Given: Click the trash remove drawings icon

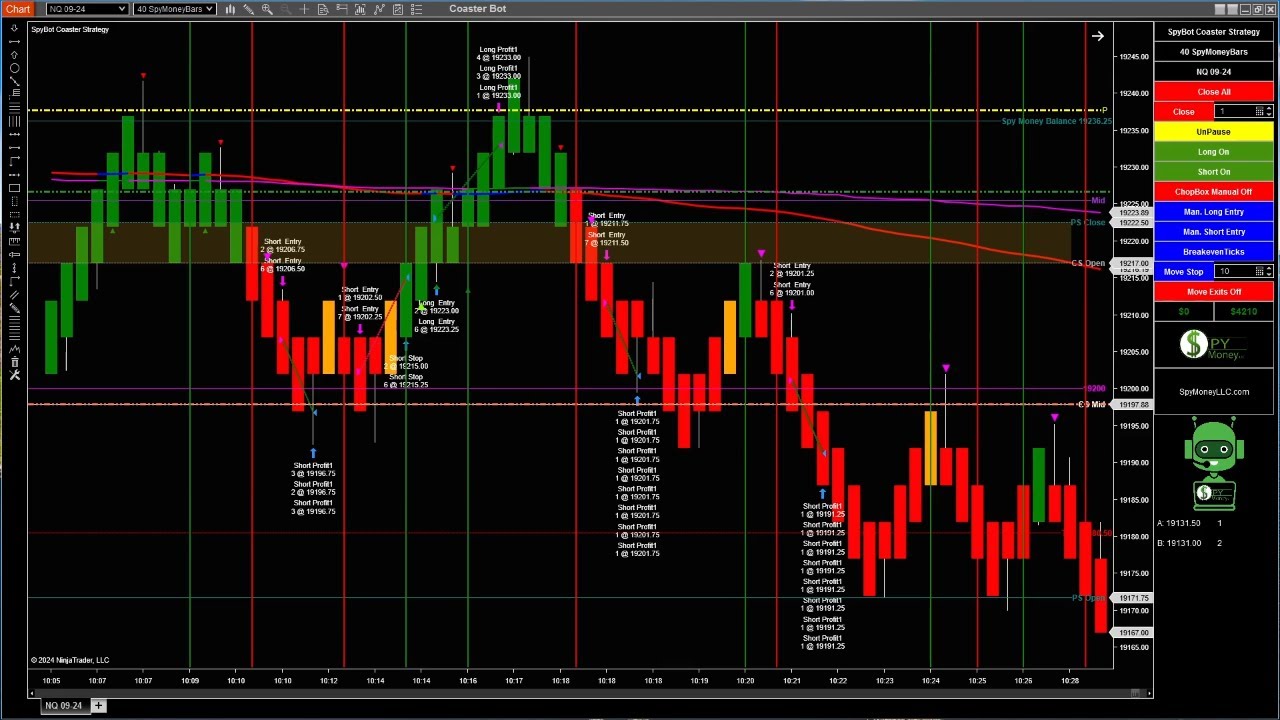Looking at the screenshot, I should (14, 362).
